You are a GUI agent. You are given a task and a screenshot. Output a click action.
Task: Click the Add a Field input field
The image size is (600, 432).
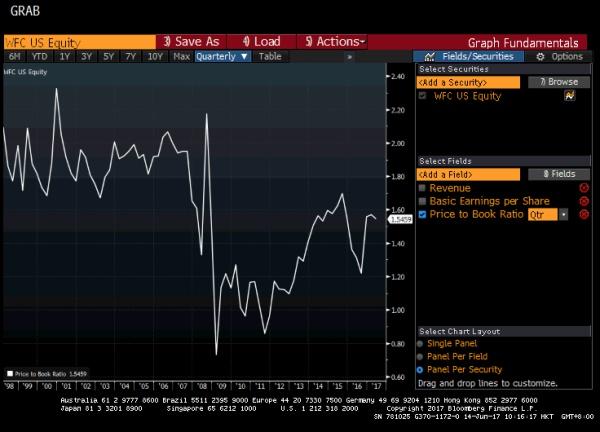(468, 174)
